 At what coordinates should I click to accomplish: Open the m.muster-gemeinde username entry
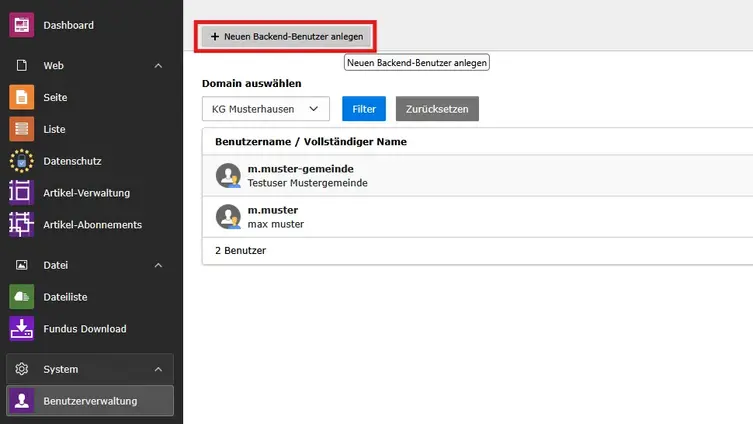[300, 169]
